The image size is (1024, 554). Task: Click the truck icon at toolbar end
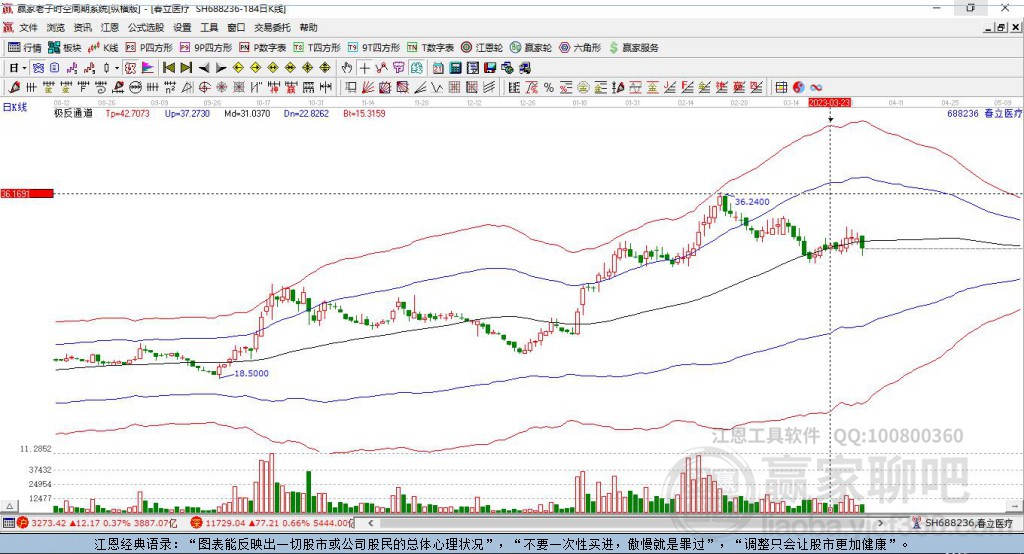(x=524, y=68)
